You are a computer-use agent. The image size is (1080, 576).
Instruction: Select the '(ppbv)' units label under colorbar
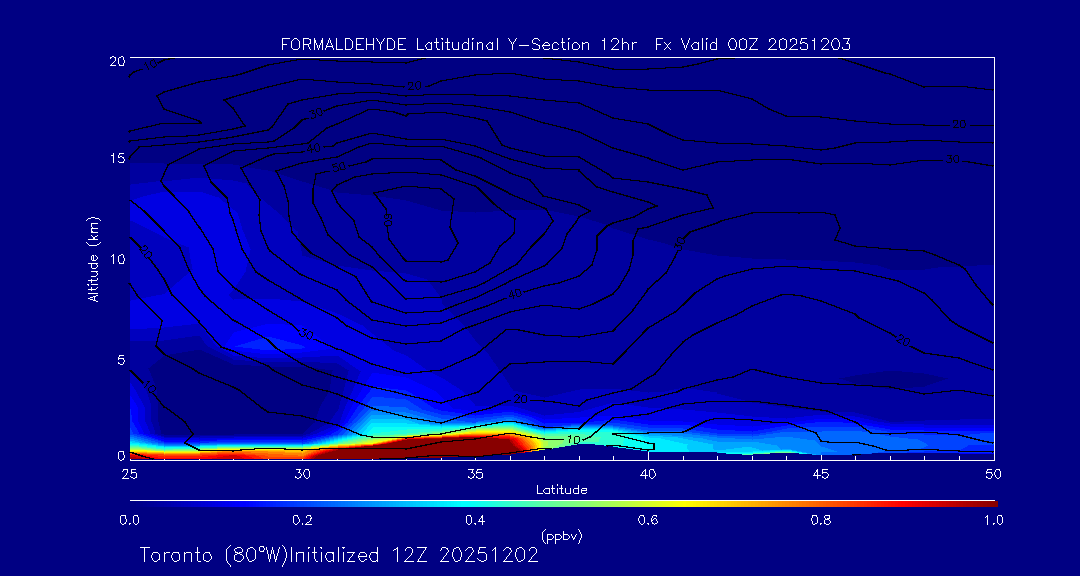pyautogui.click(x=562, y=535)
